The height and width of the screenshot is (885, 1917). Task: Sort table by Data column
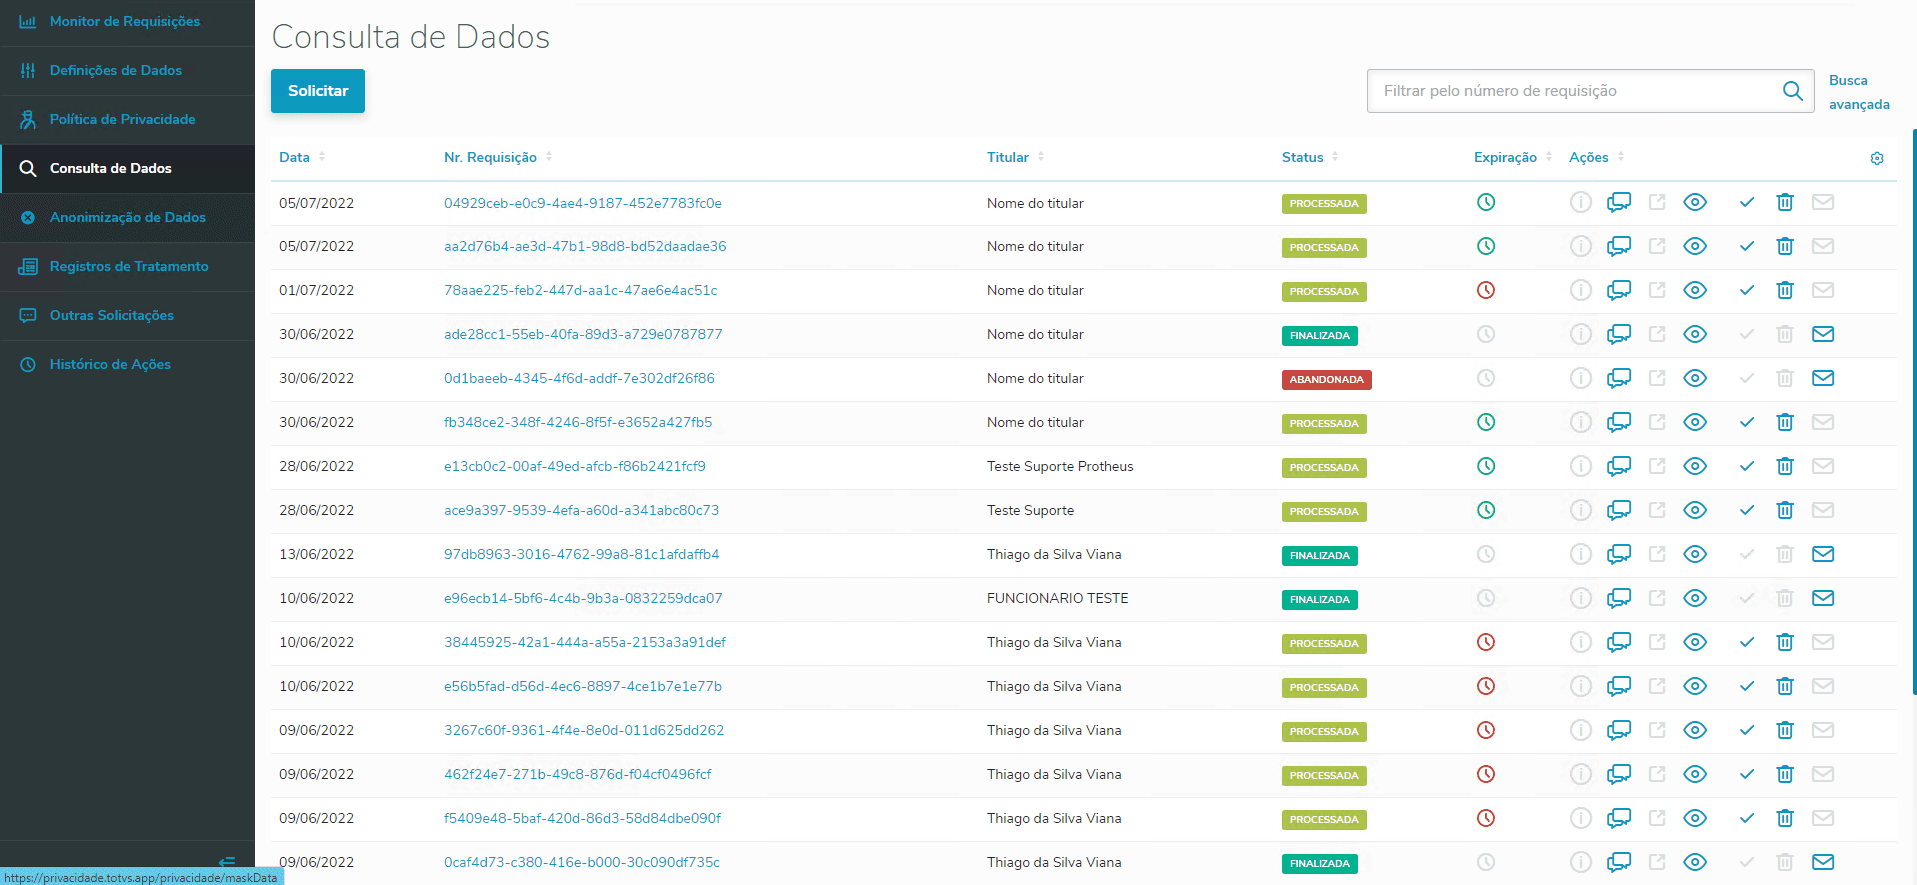[302, 157]
